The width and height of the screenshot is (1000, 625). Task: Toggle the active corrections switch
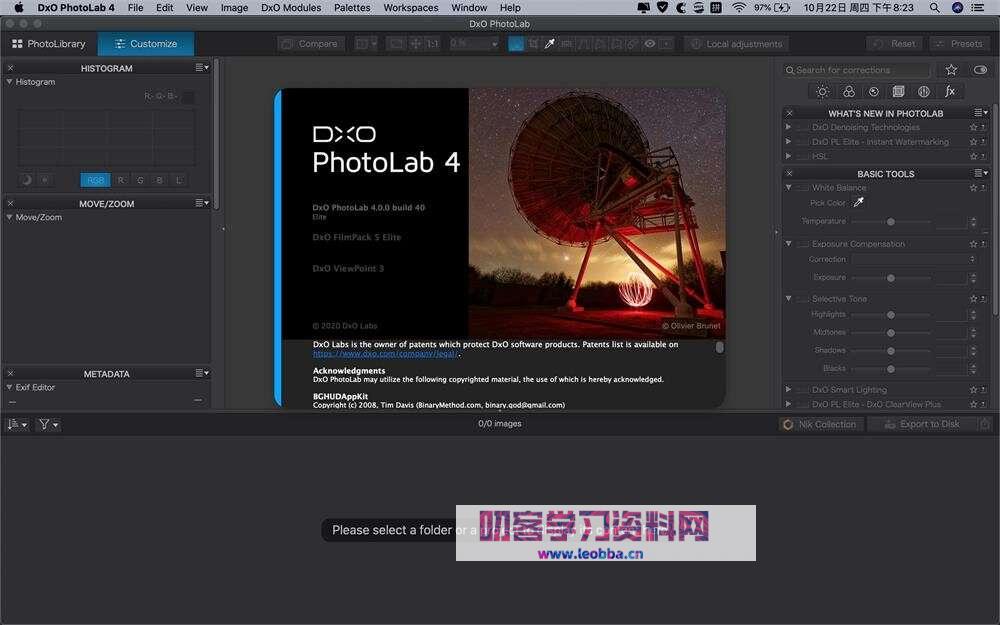[x=981, y=69]
